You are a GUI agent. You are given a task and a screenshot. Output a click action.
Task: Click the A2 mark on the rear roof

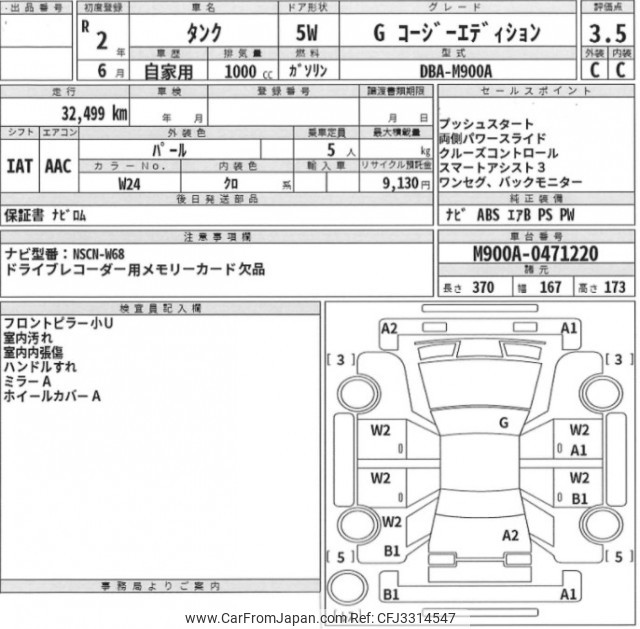click(510, 535)
